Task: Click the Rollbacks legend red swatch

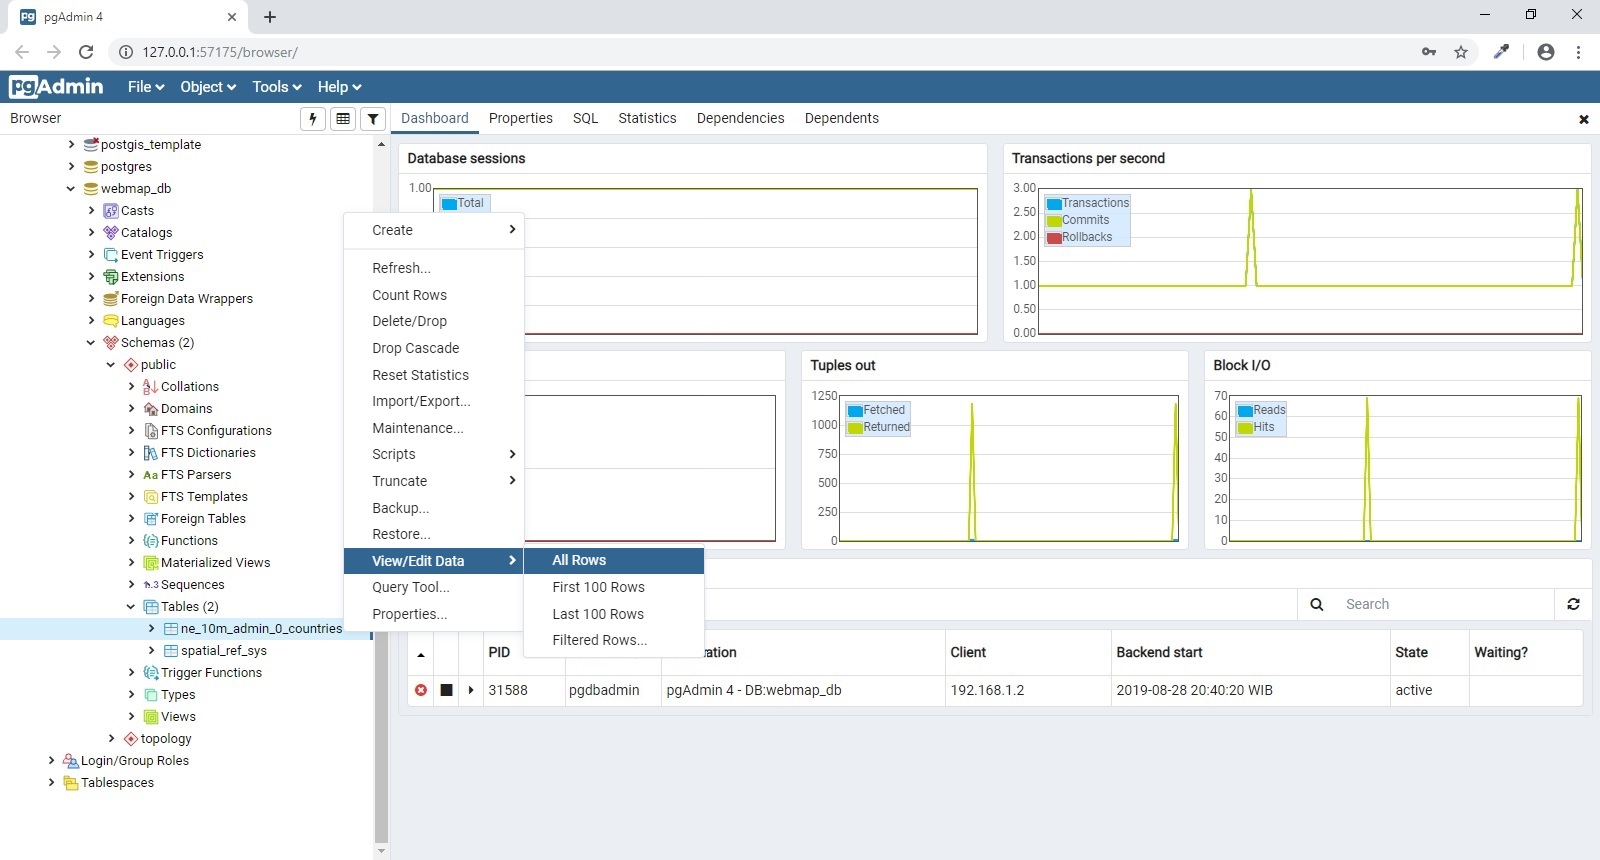Action: (1054, 238)
